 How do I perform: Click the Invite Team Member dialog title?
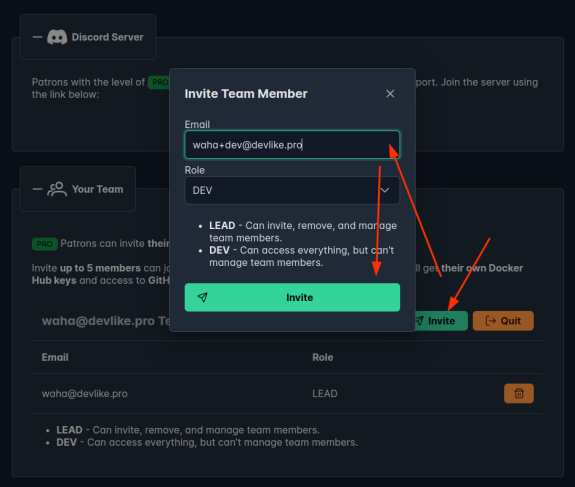(246, 94)
